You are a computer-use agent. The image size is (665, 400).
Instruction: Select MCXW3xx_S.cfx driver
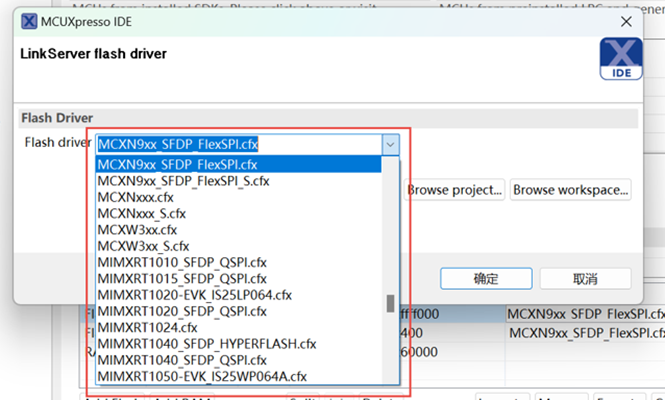(238, 246)
